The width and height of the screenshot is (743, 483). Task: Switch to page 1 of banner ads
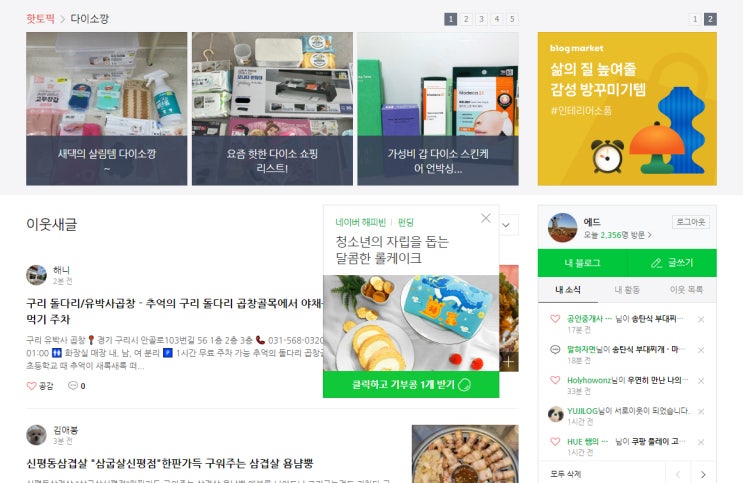695,19
